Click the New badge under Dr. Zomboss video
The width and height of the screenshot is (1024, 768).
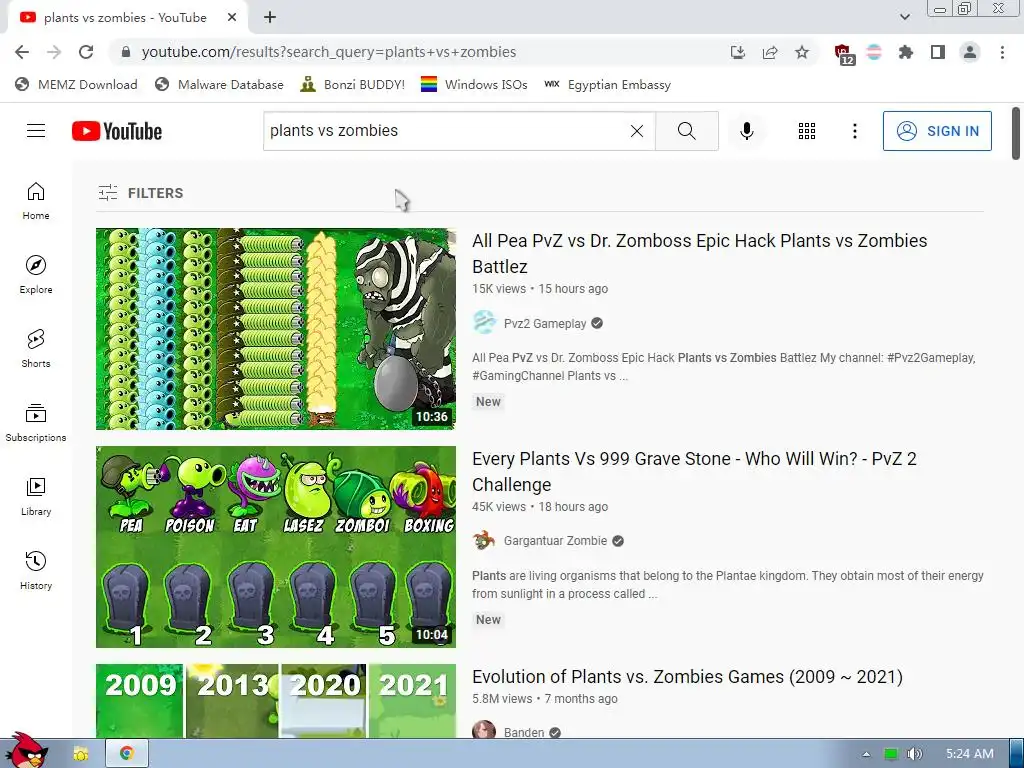pos(488,402)
